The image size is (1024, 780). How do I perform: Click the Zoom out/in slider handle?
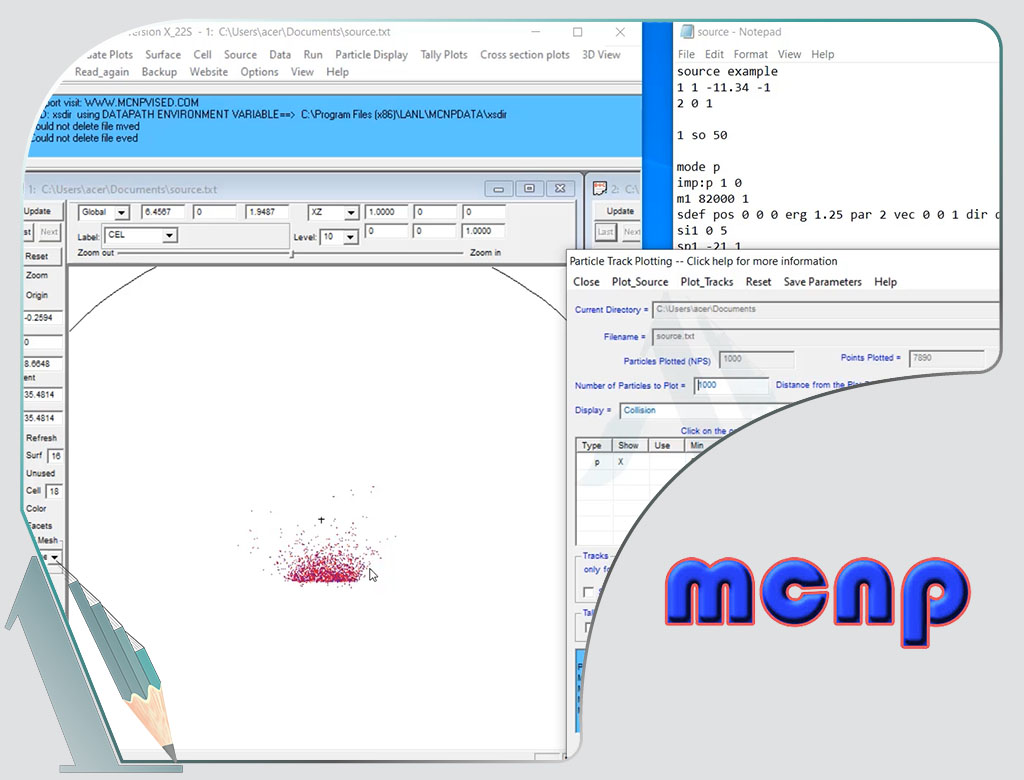tap(291, 254)
